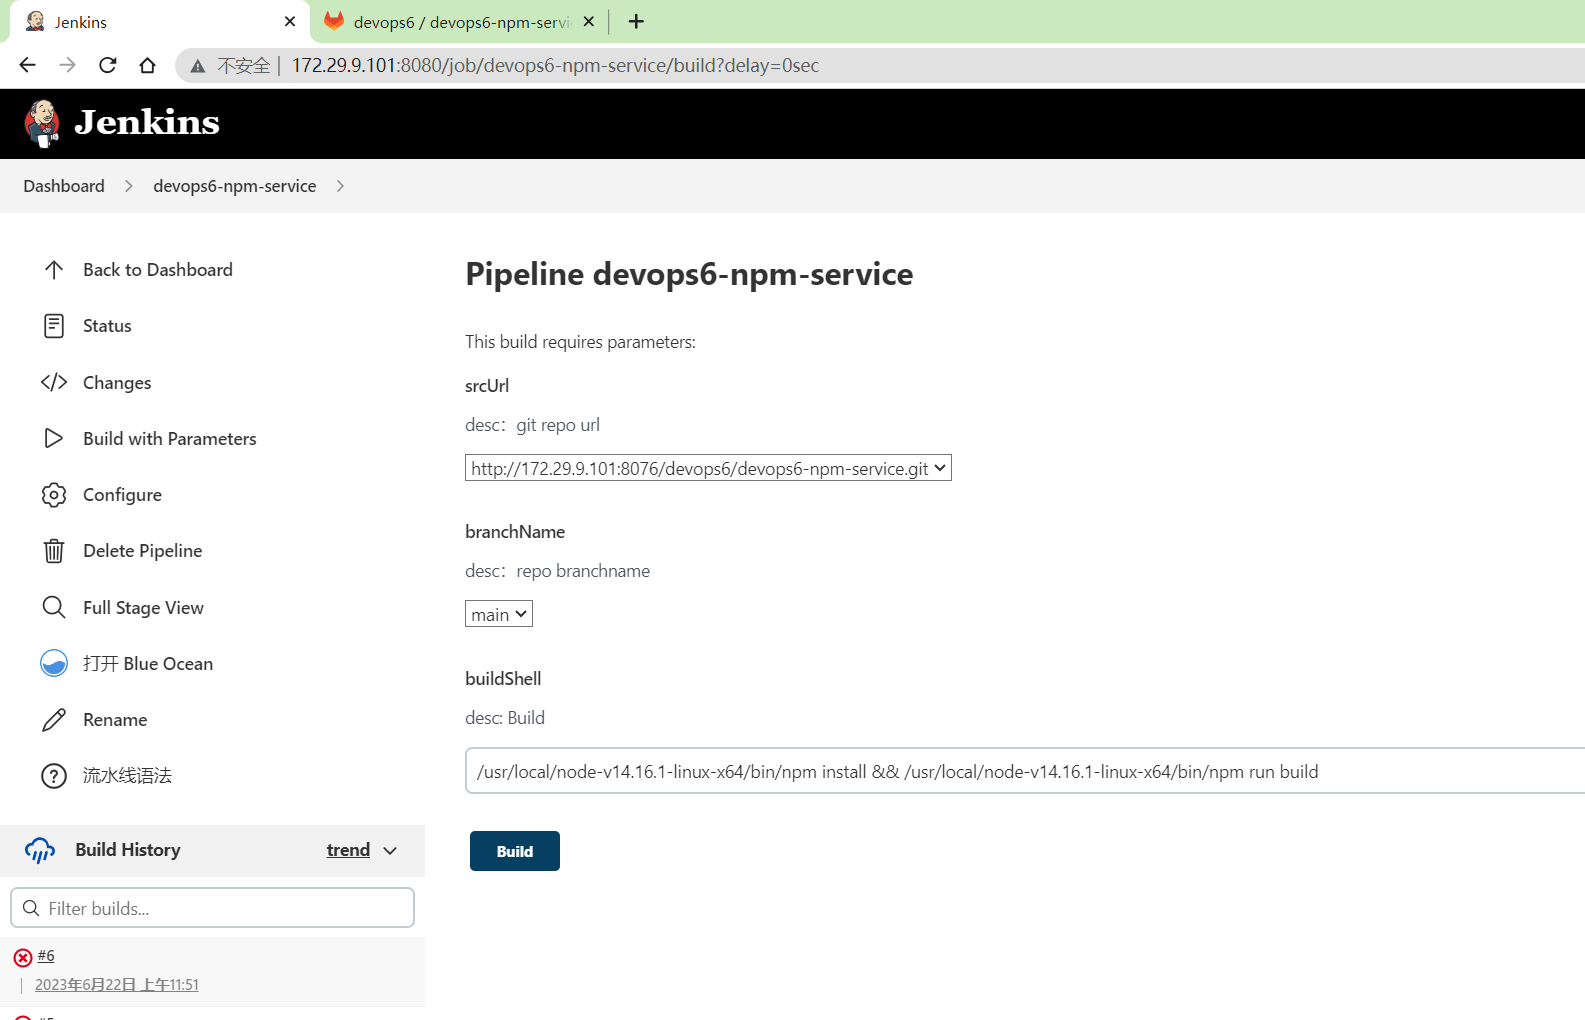Open the 打开 Blue Ocean link

click(x=148, y=664)
